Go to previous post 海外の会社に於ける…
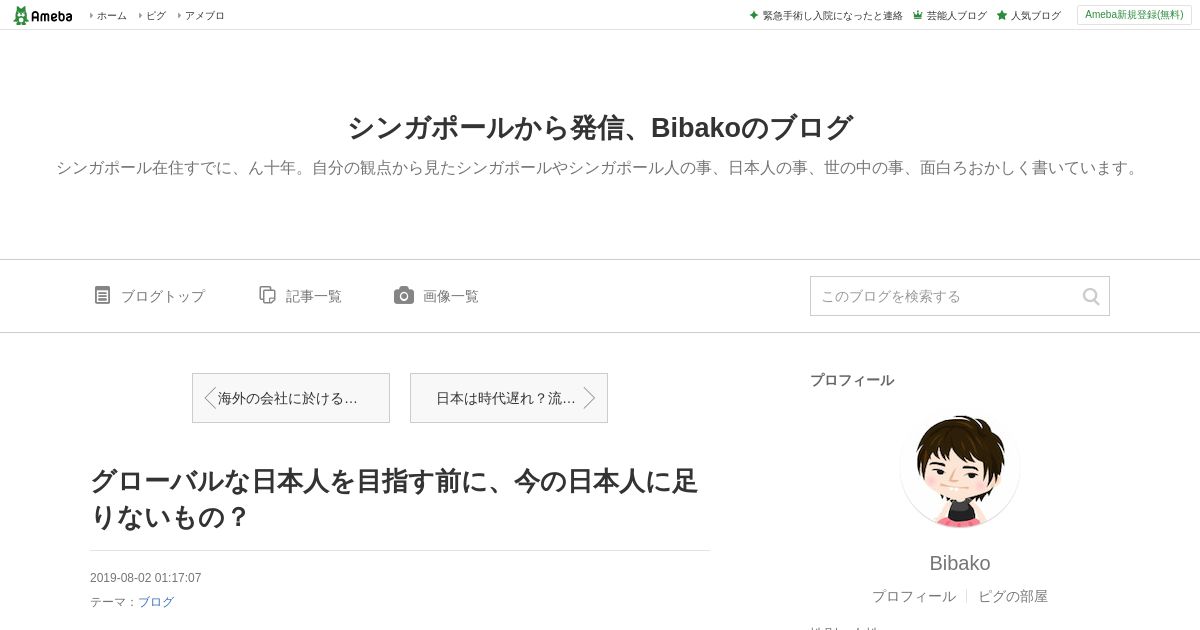The width and height of the screenshot is (1200, 630). pos(291,398)
